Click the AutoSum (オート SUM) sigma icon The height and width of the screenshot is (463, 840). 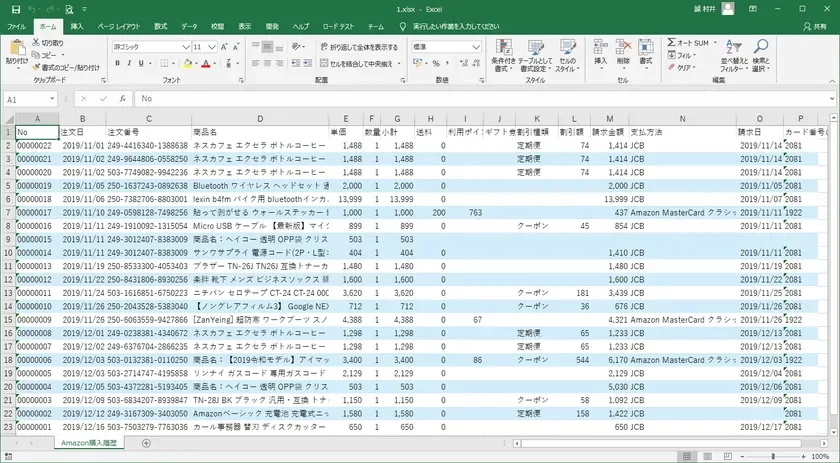[x=671, y=42]
